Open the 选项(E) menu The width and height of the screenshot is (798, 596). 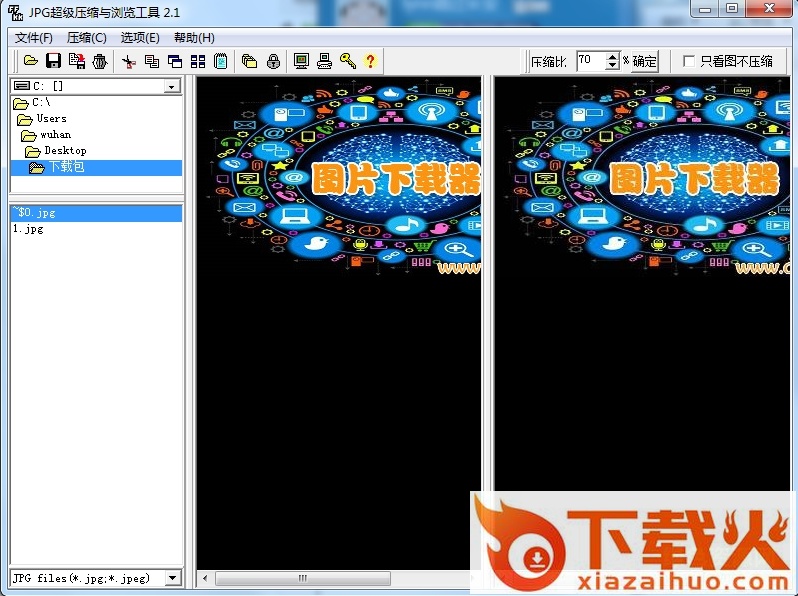[140, 38]
